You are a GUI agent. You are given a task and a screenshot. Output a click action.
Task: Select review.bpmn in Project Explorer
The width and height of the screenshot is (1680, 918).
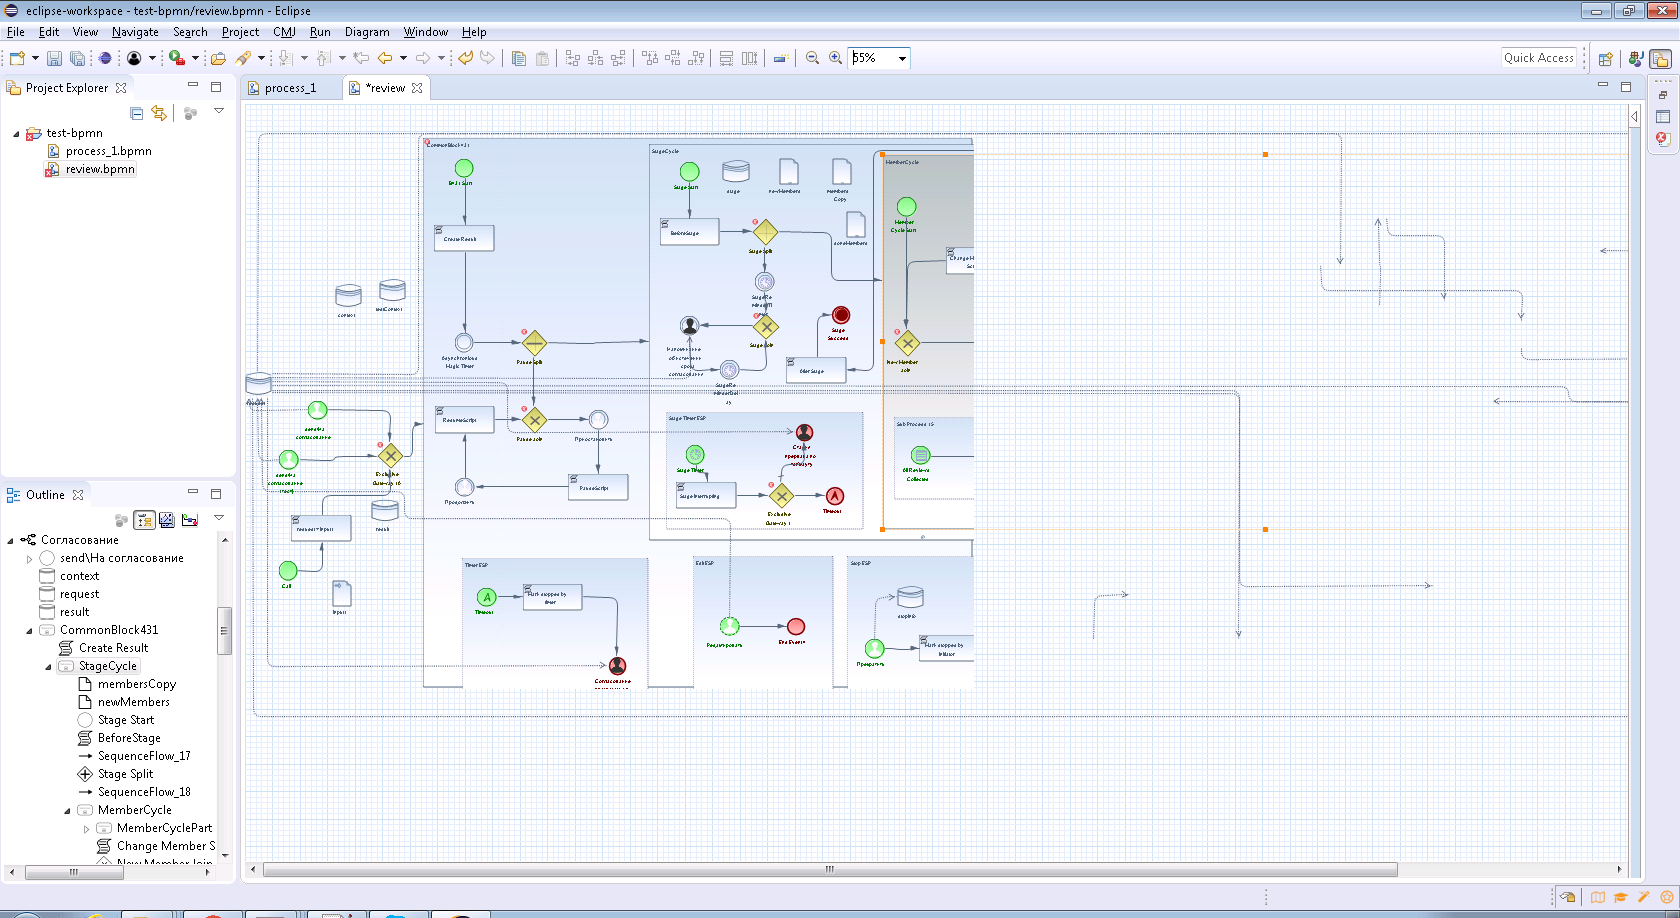pyautogui.click(x=100, y=169)
